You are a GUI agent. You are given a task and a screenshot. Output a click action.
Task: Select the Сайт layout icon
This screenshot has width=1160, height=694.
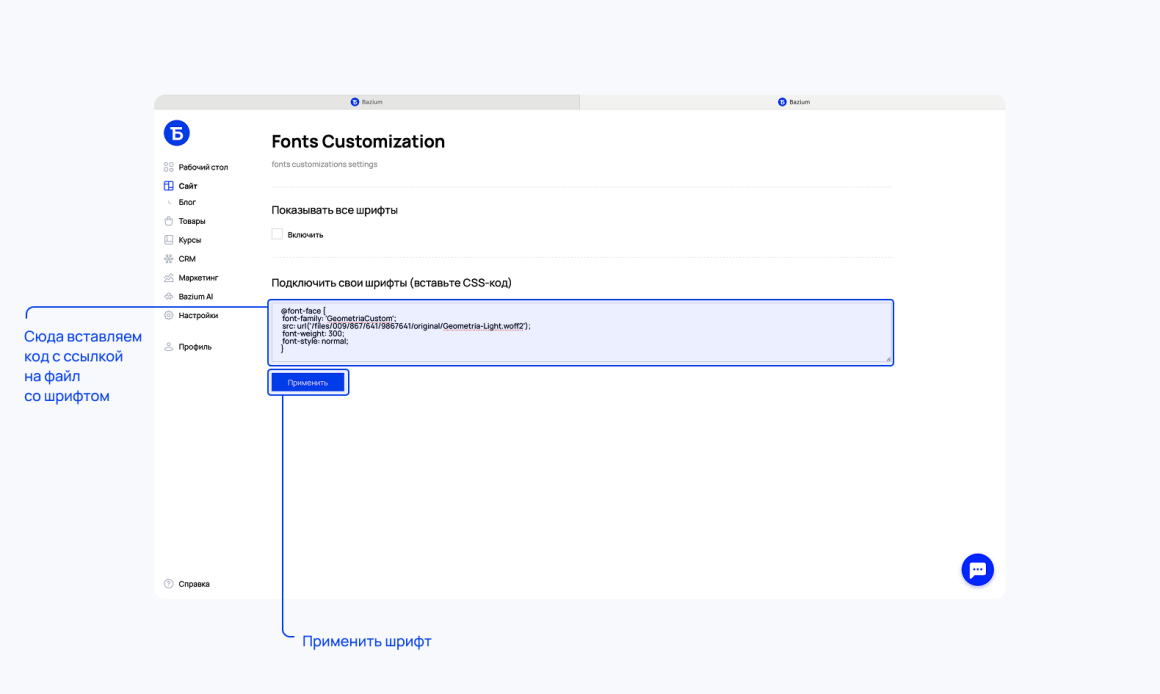[169, 186]
